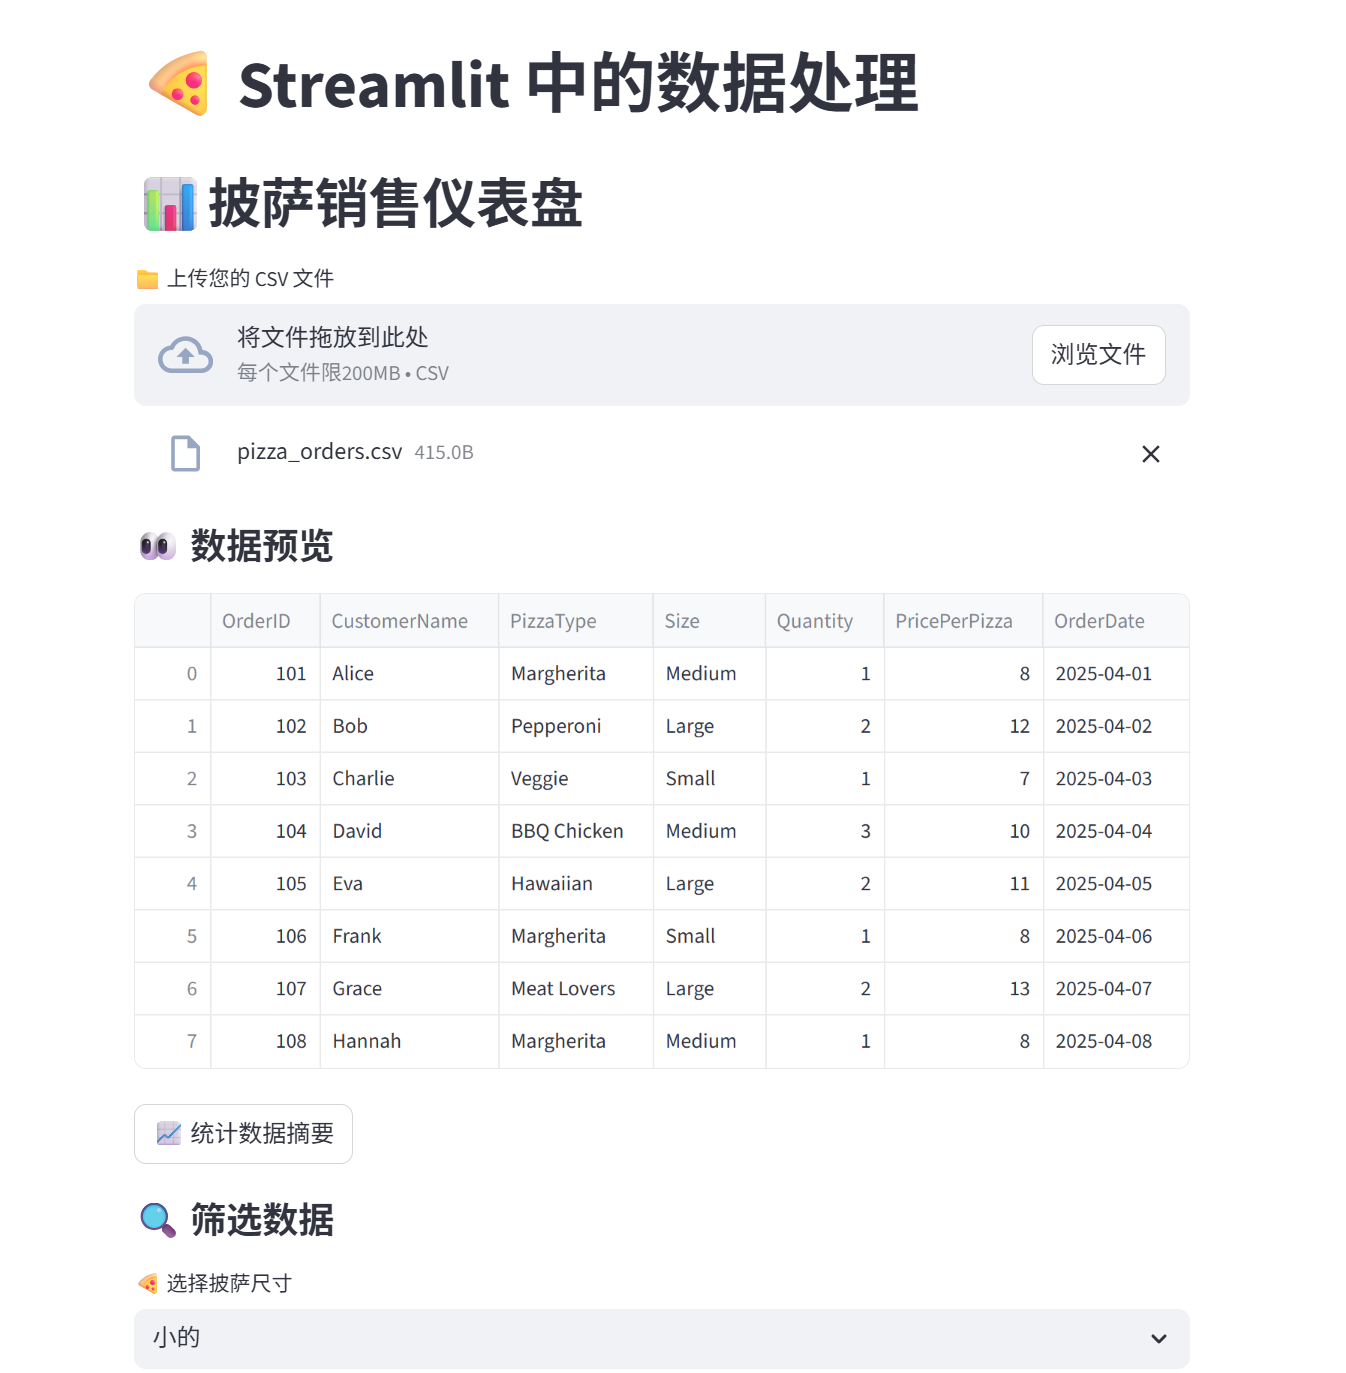Click the date cell 2025-04-08

click(1116, 1041)
